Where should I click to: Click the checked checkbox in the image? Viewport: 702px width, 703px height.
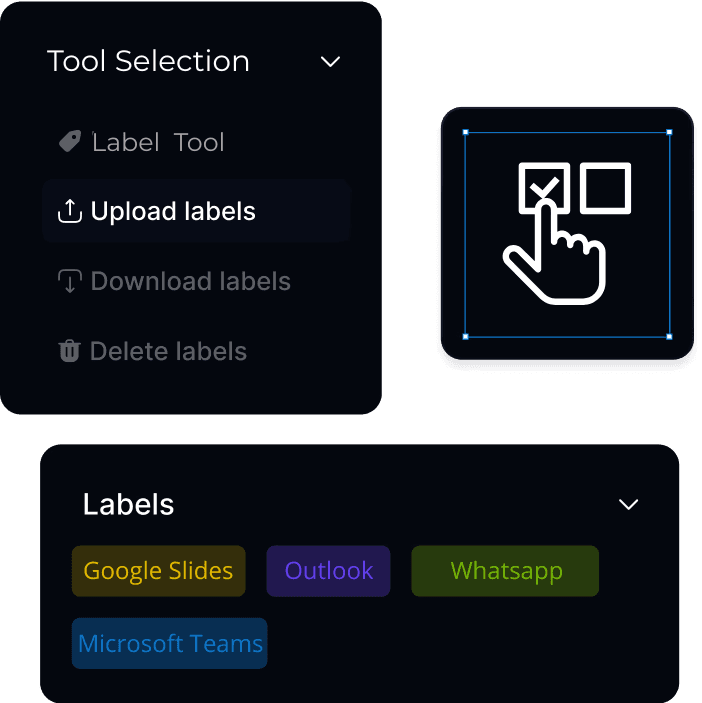pyautogui.click(x=544, y=188)
